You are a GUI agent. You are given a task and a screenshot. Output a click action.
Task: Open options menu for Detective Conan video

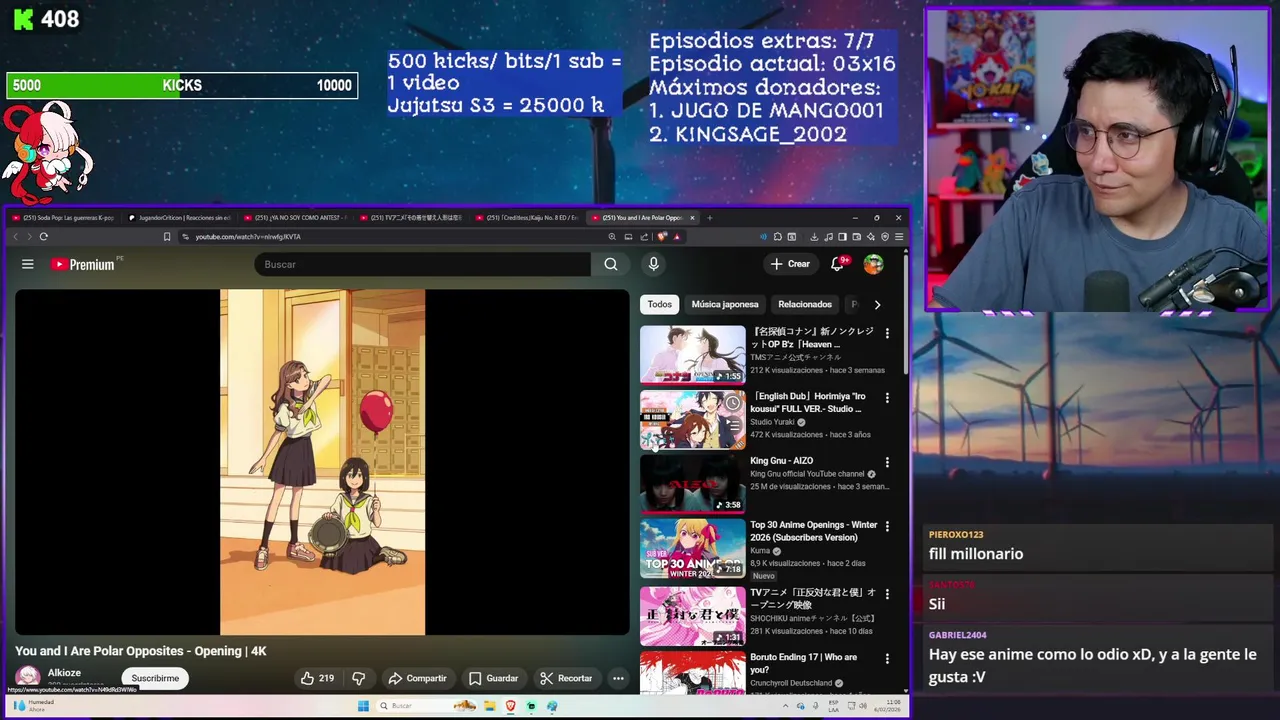point(887,333)
